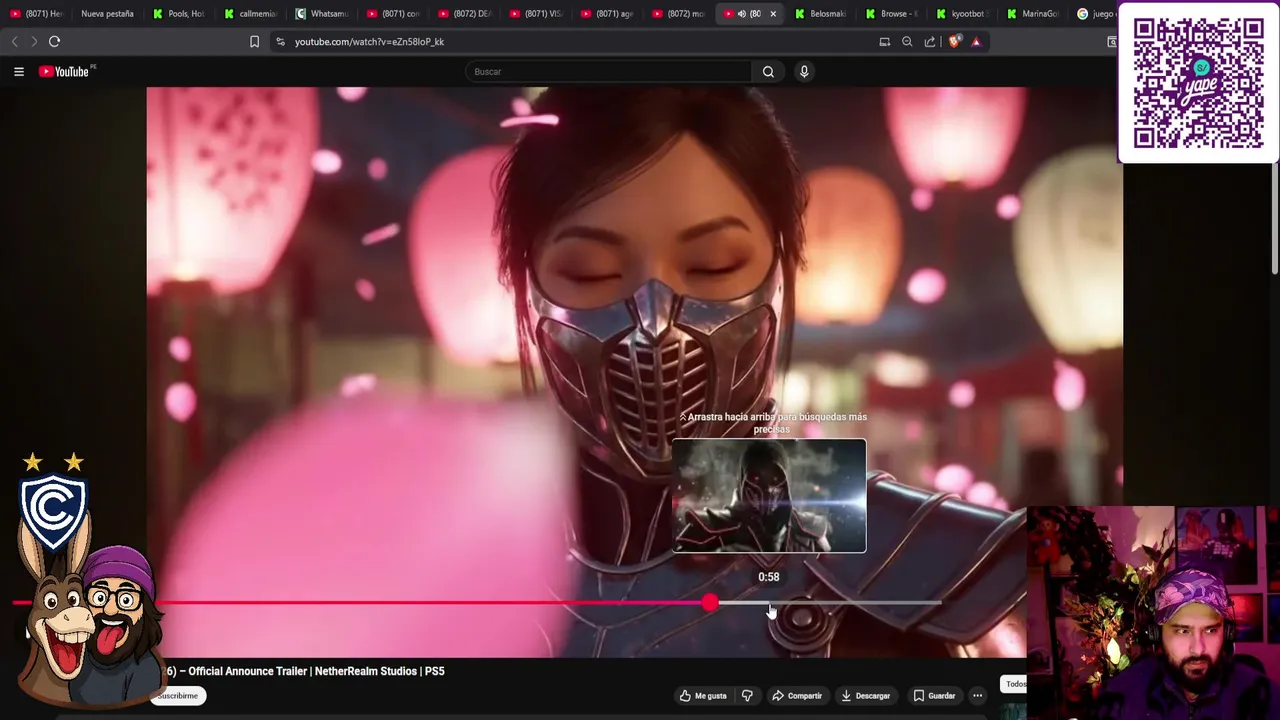Click the 'Descargar' download button
The height and width of the screenshot is (720, 1280).
866,695
